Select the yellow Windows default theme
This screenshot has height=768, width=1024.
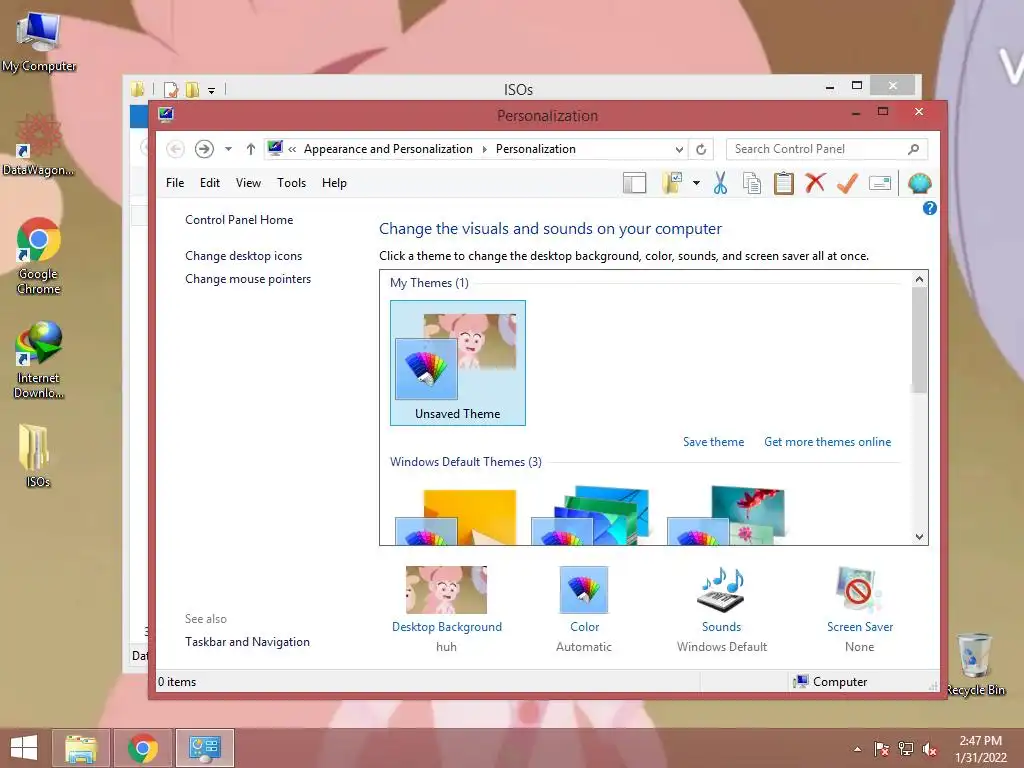456,516
